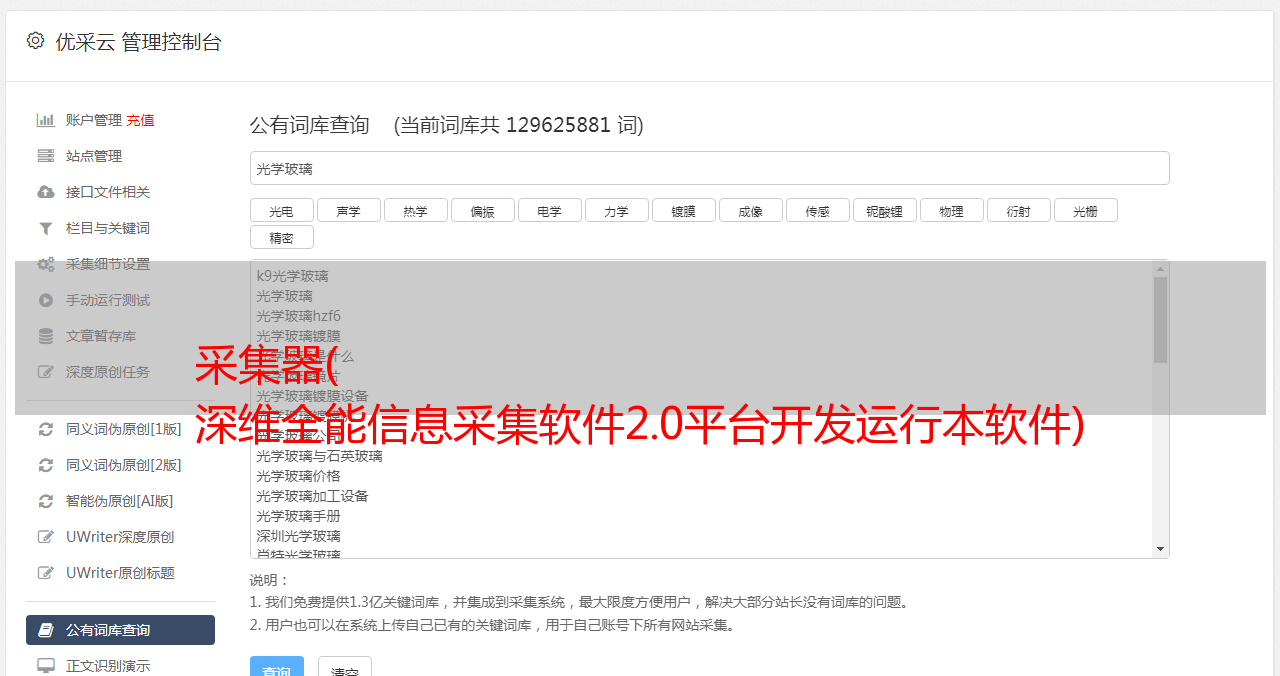1280x676 pixels.
Task: Click the refresh icon for 同义词伪原创[1版]
Action: 46,429
